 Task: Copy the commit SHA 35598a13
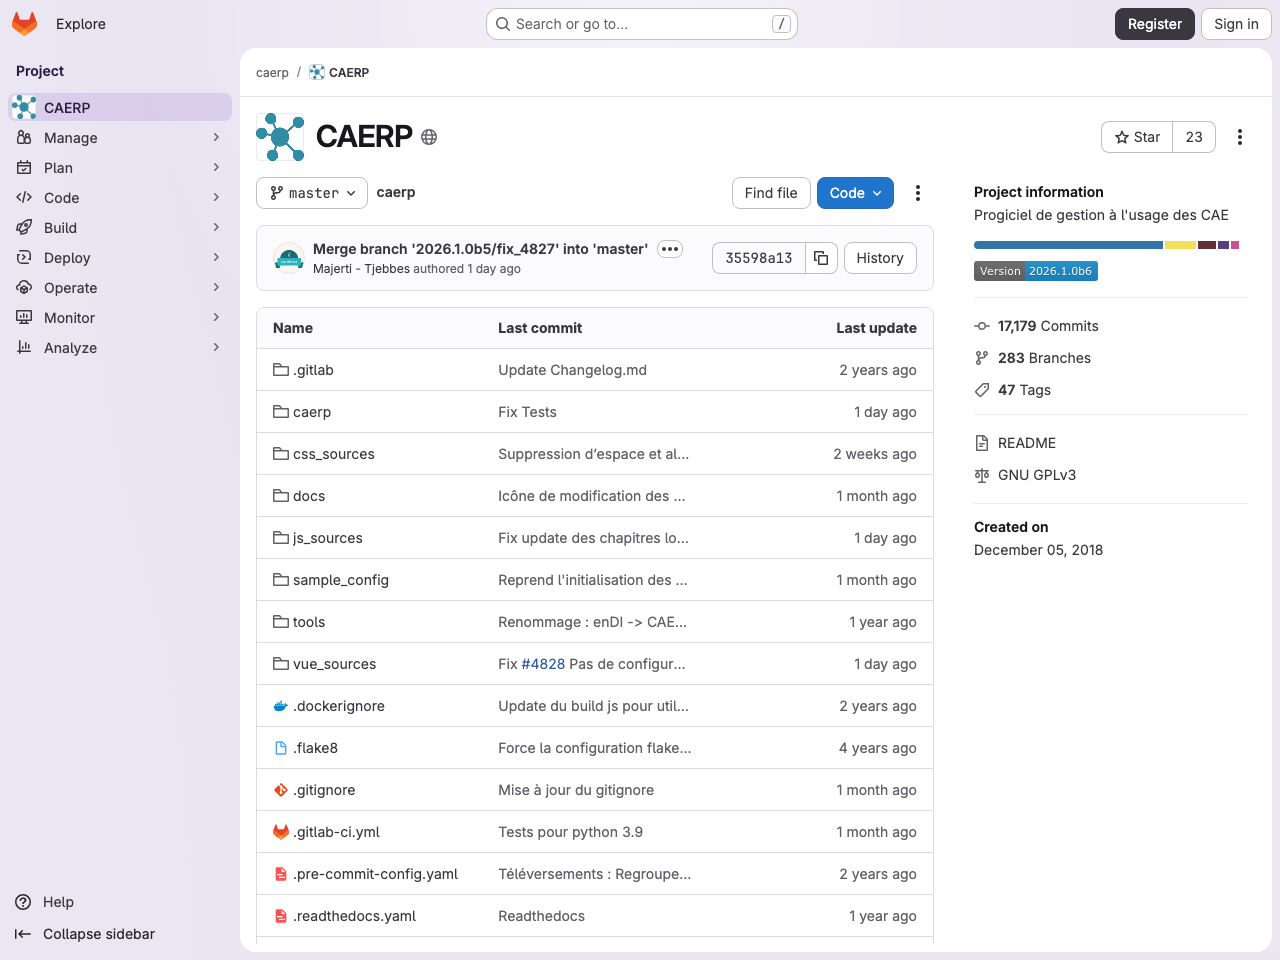tap(820, 258)
